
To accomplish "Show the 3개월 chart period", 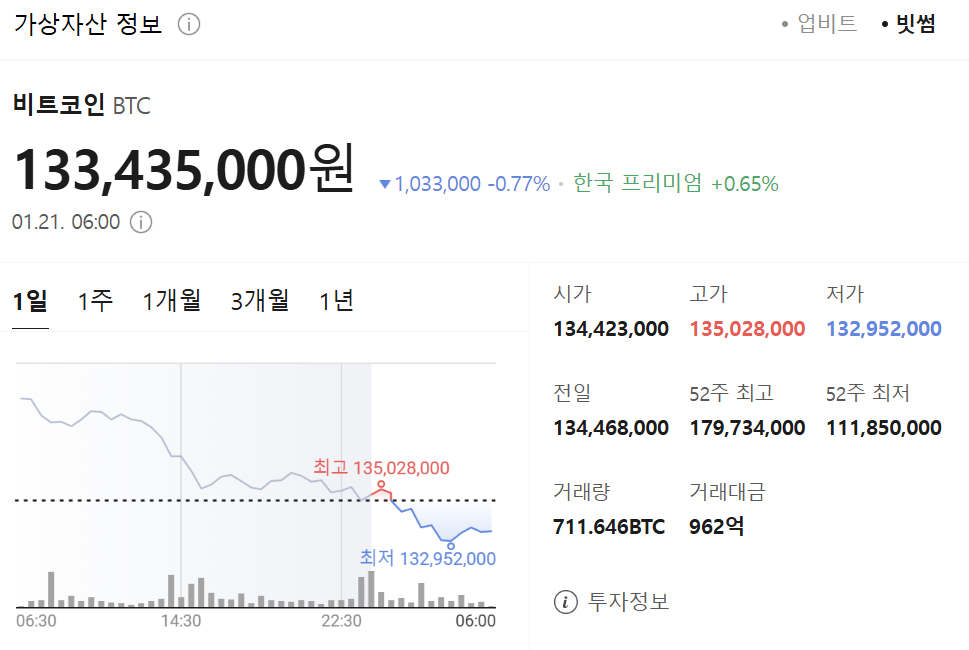I will [x=260, y=300].
